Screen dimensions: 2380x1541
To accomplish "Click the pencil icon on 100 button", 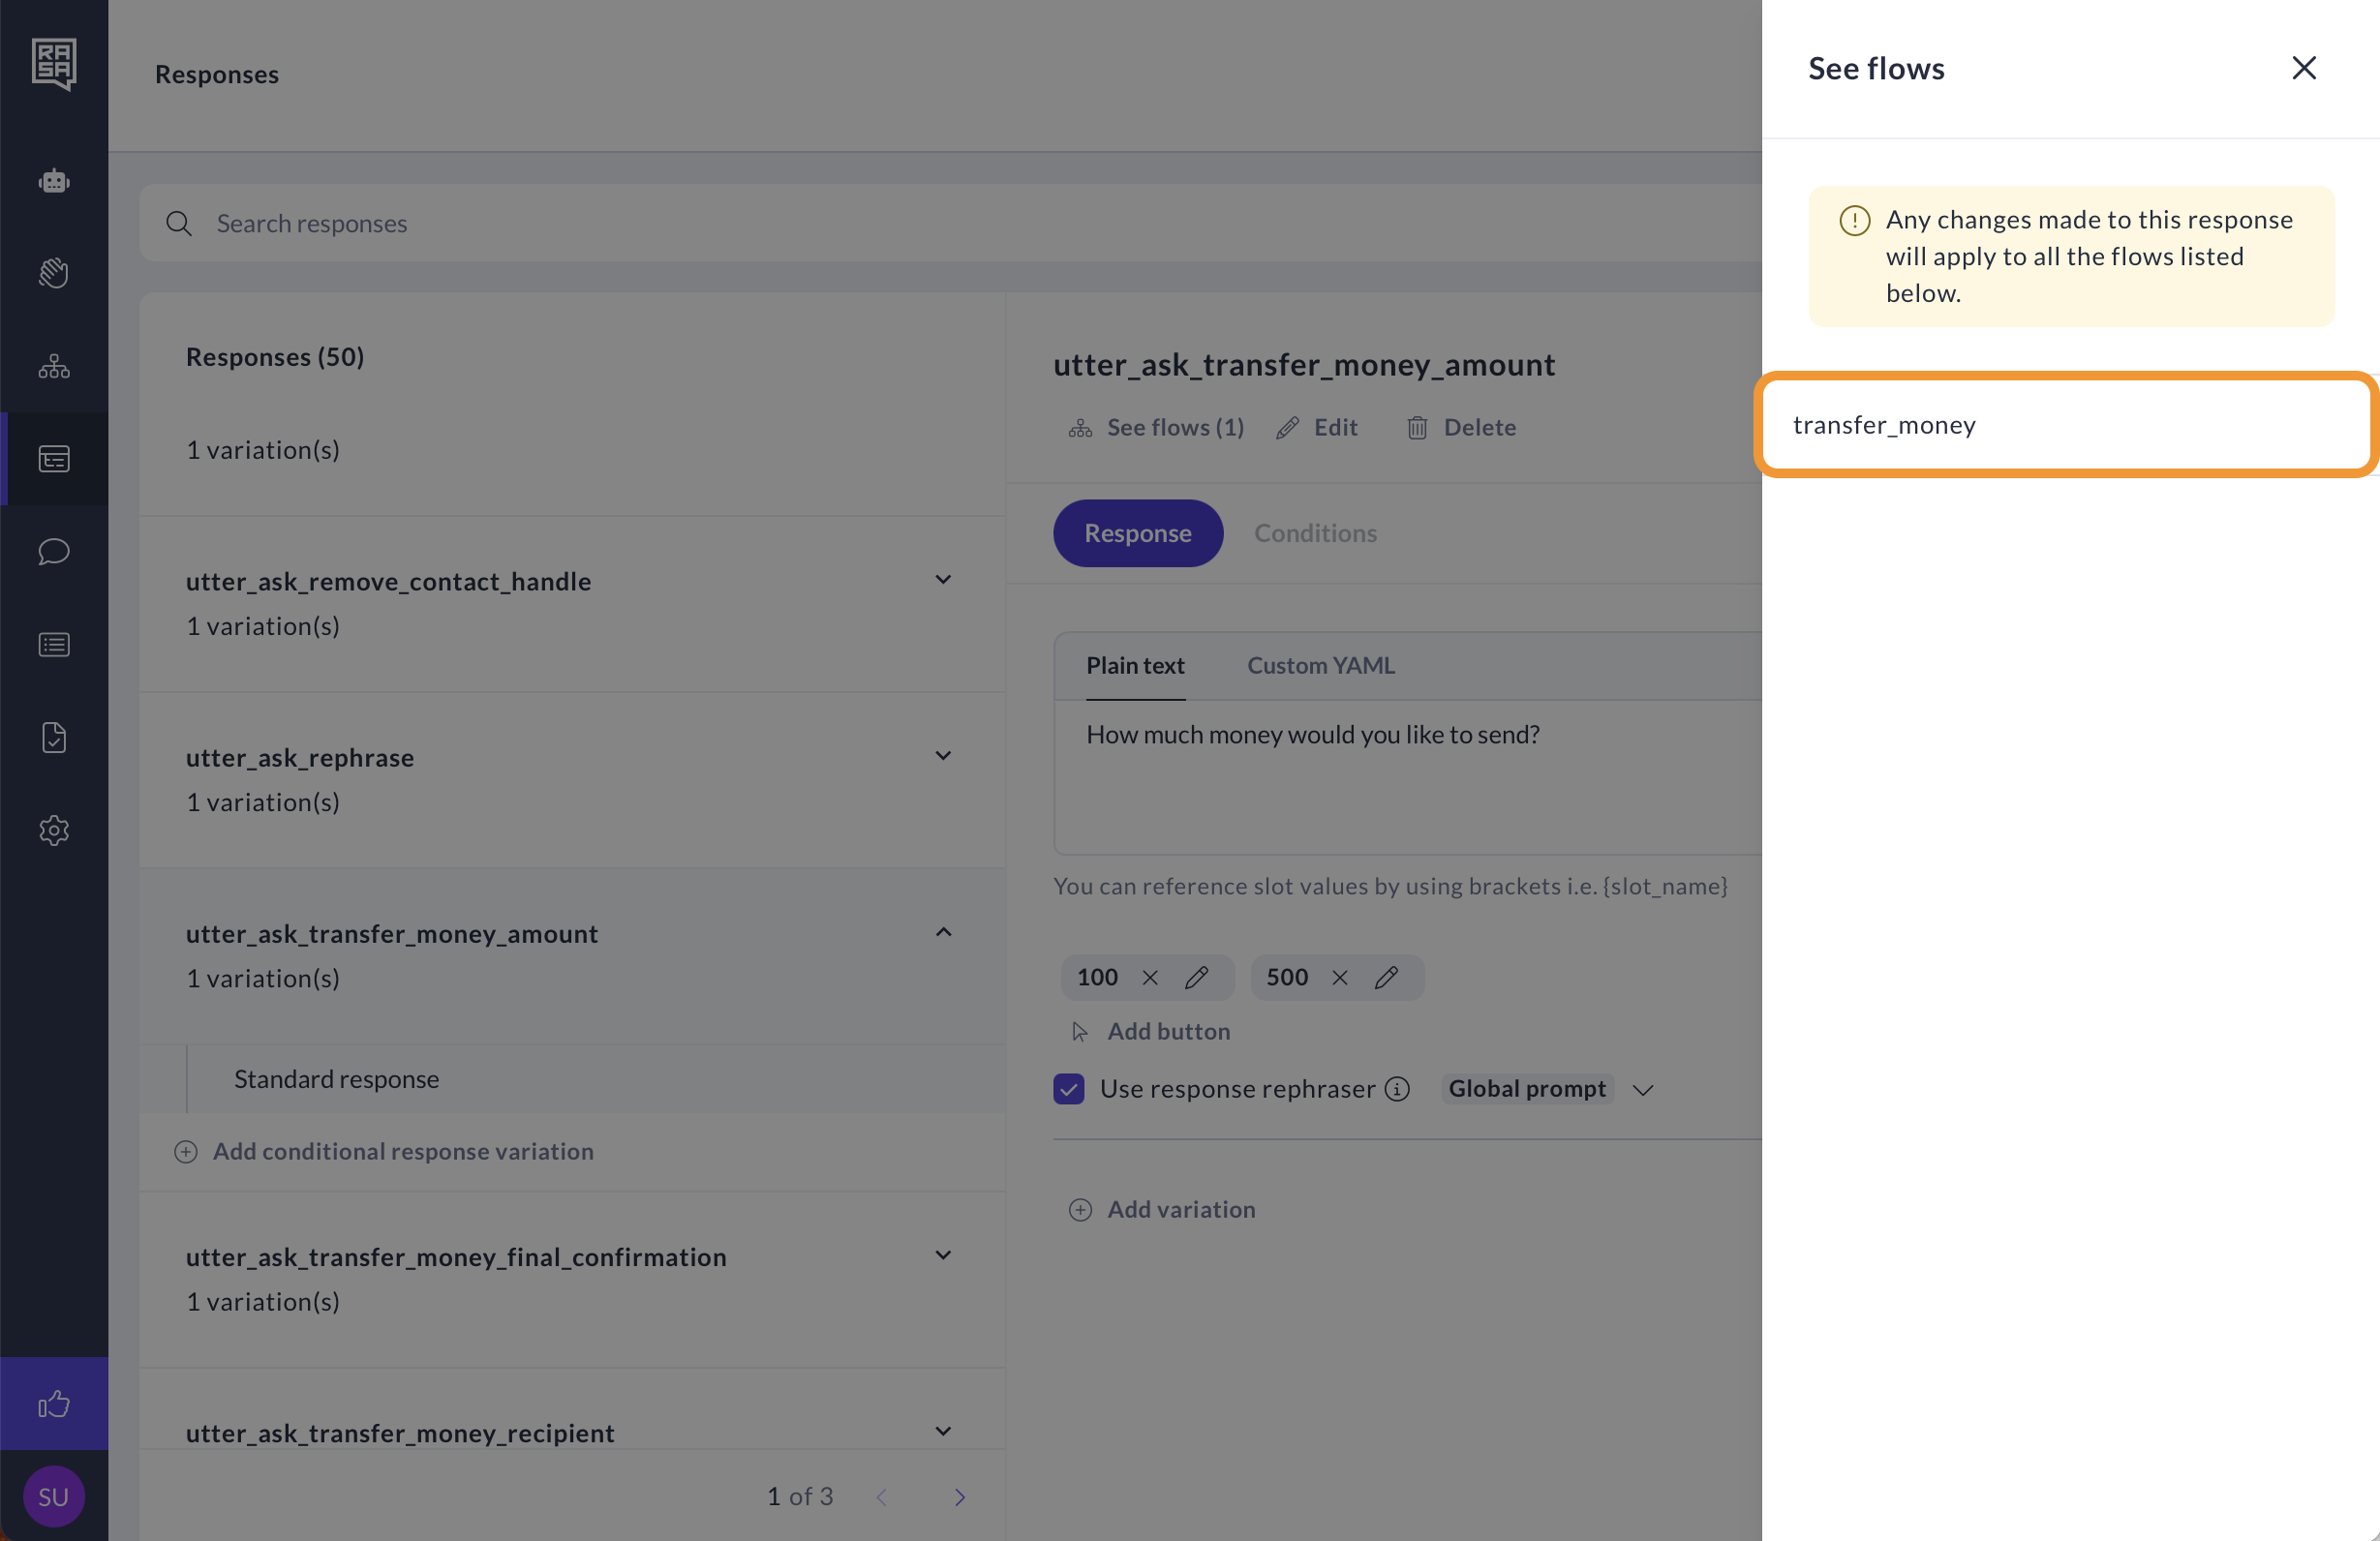I will [1197, 977].
